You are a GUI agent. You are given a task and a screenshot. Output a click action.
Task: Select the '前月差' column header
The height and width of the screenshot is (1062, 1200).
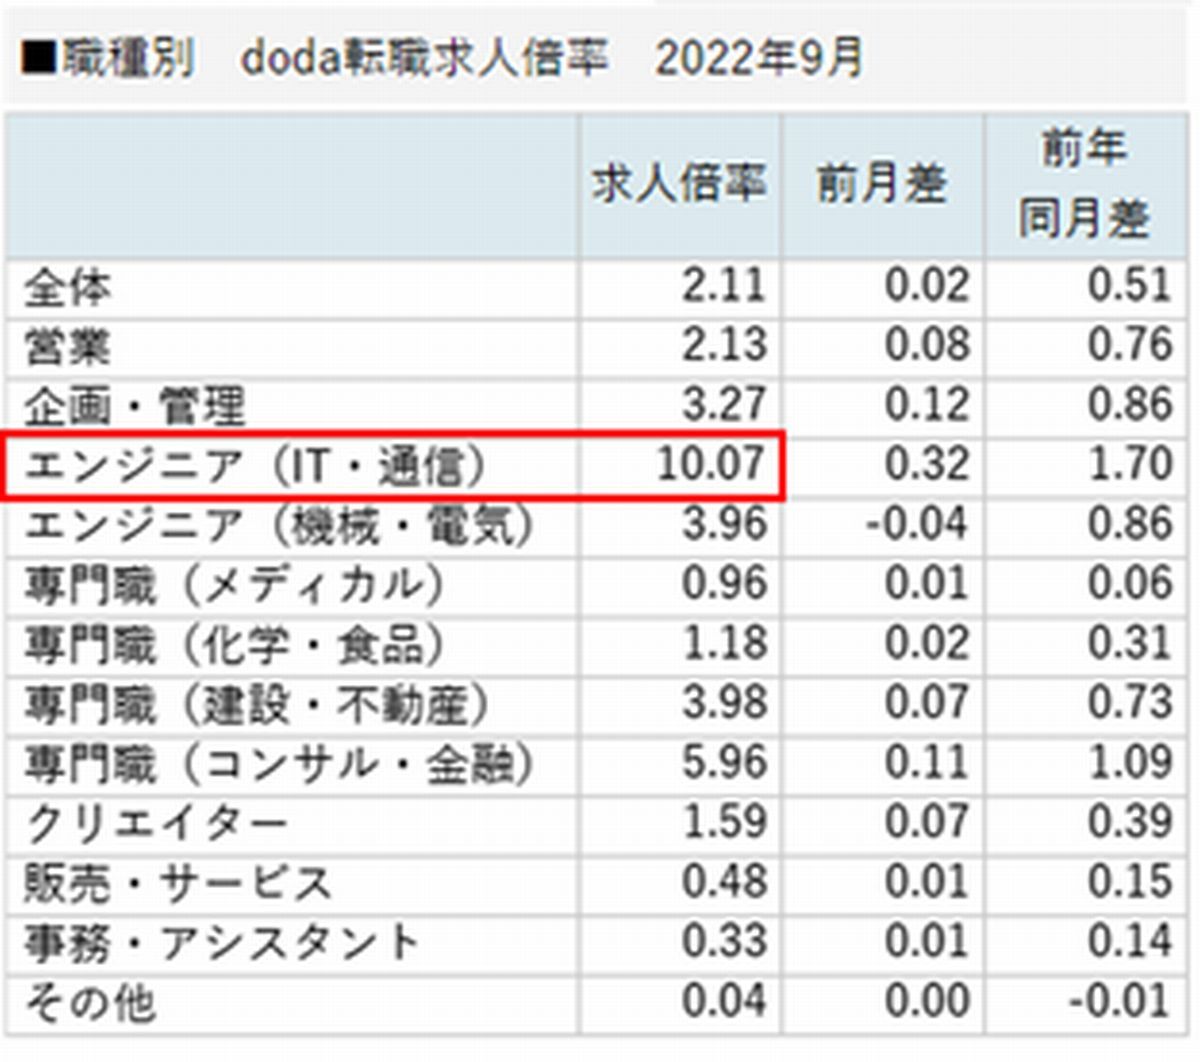click(882, 184)
